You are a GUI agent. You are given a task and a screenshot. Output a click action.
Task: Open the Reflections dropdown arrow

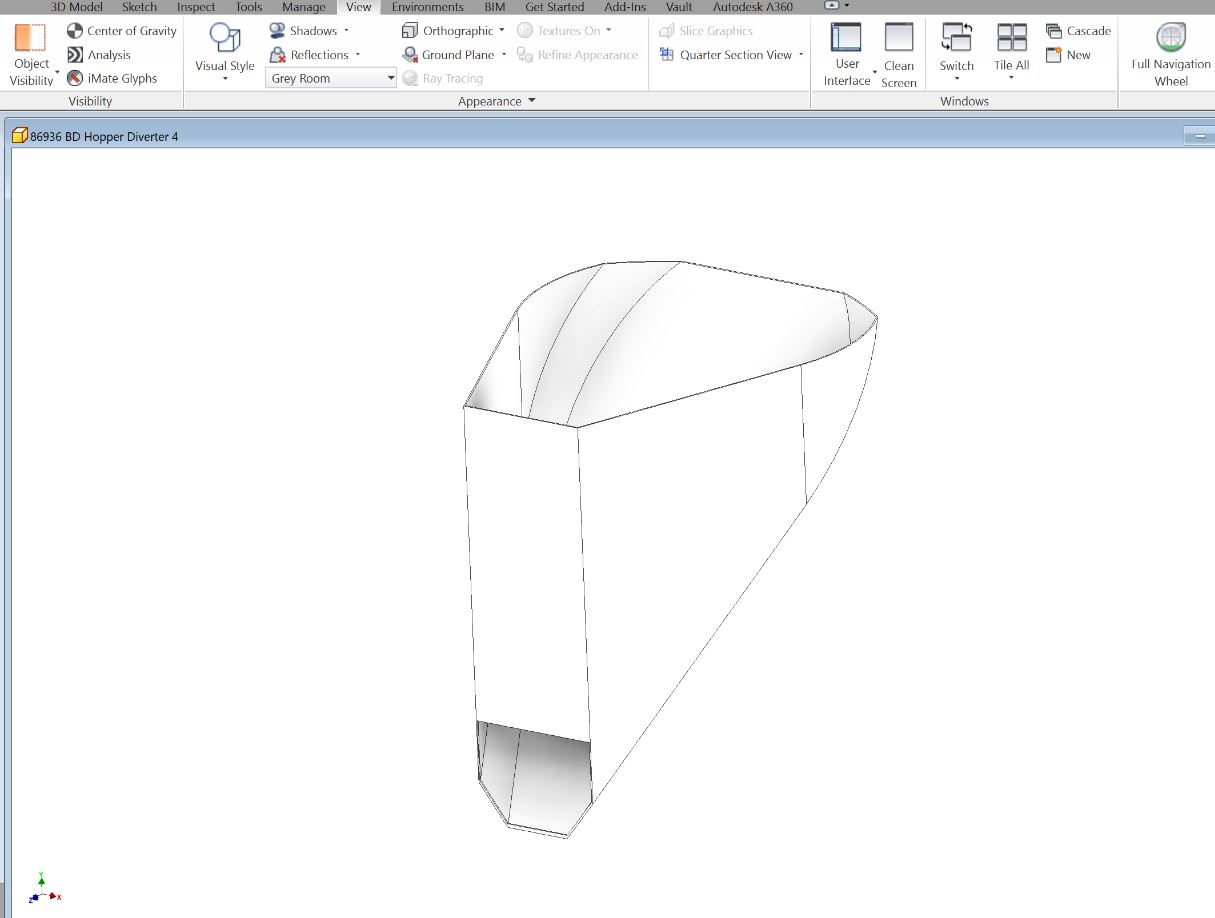click(358, 55)
